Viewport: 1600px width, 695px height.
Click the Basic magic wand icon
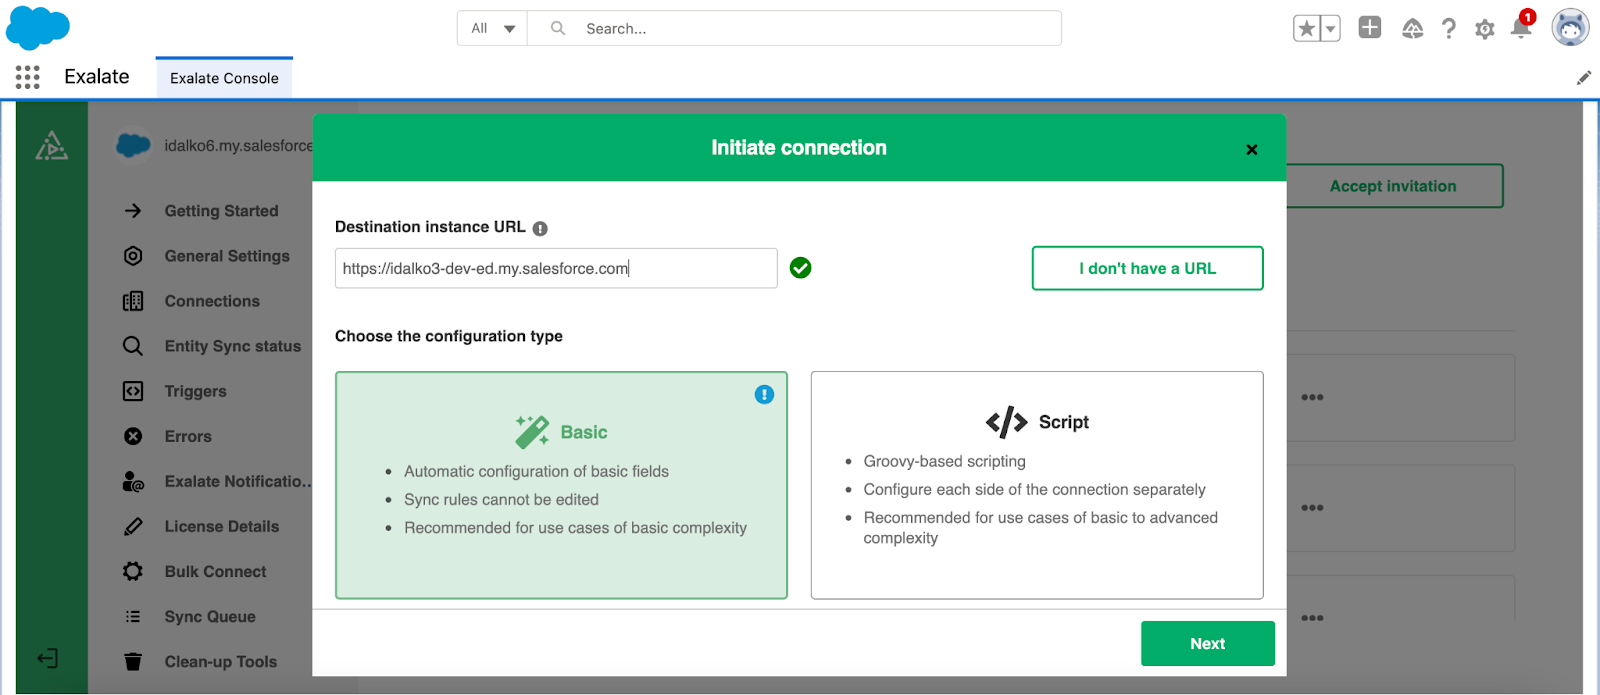532,432
